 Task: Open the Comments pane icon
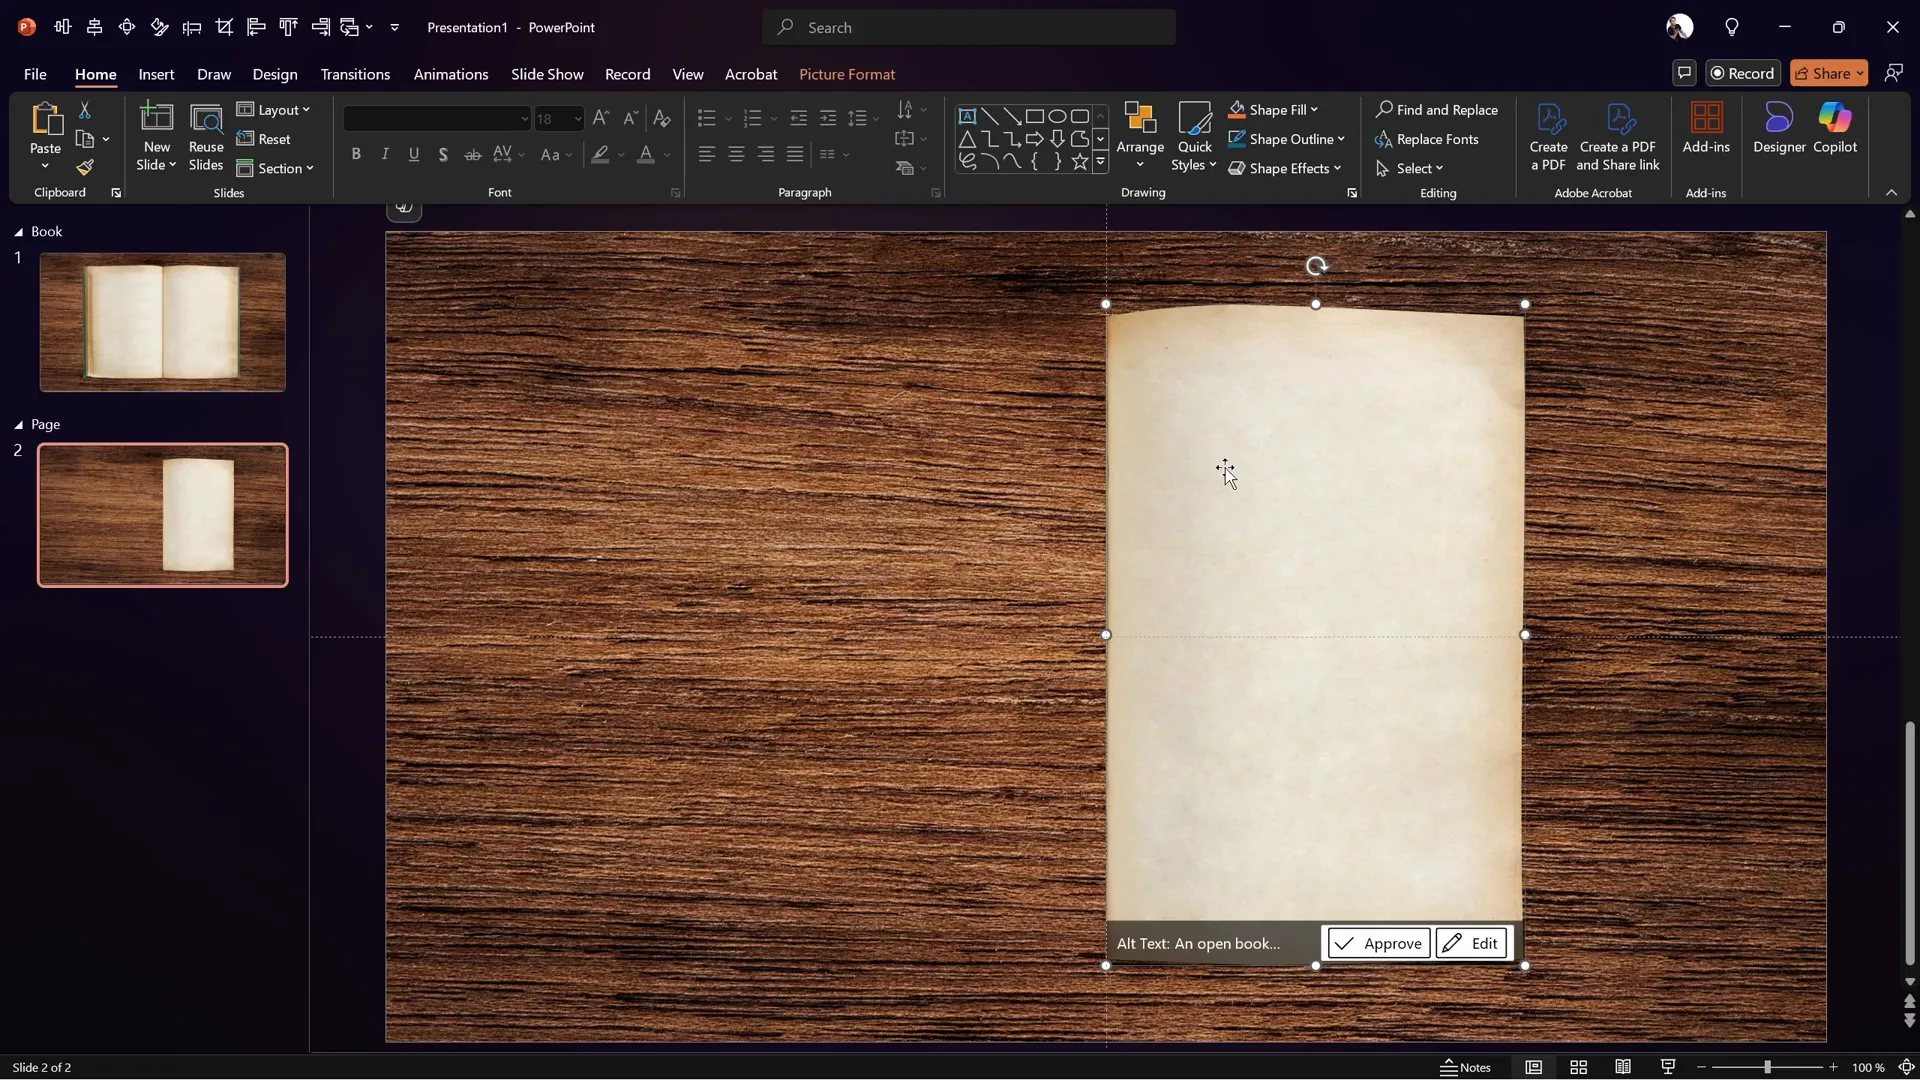(1684, 73)
